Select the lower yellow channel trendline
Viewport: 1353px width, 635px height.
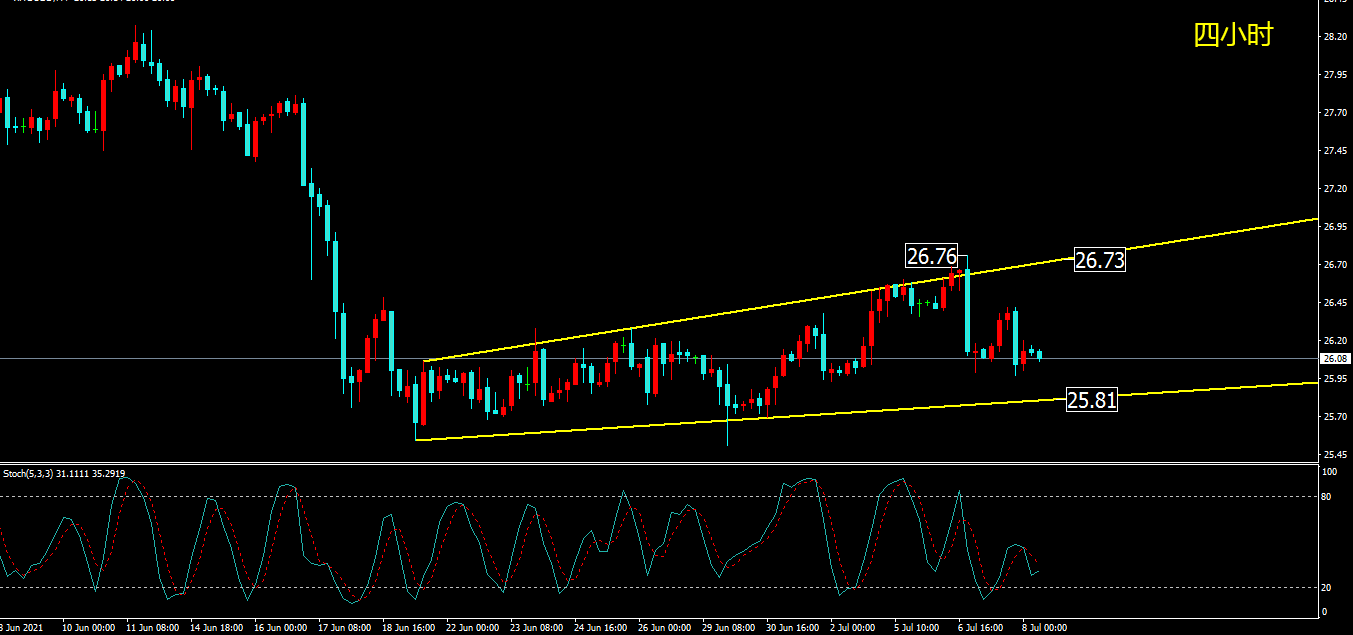(x=866, y=412)
